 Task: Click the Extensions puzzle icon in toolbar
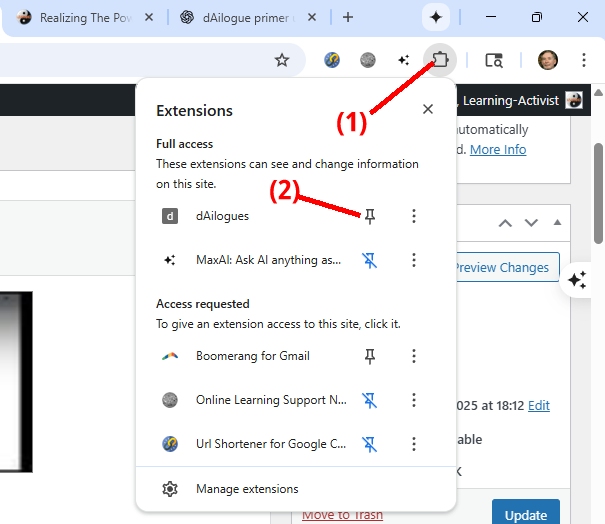tap(440, 60)
